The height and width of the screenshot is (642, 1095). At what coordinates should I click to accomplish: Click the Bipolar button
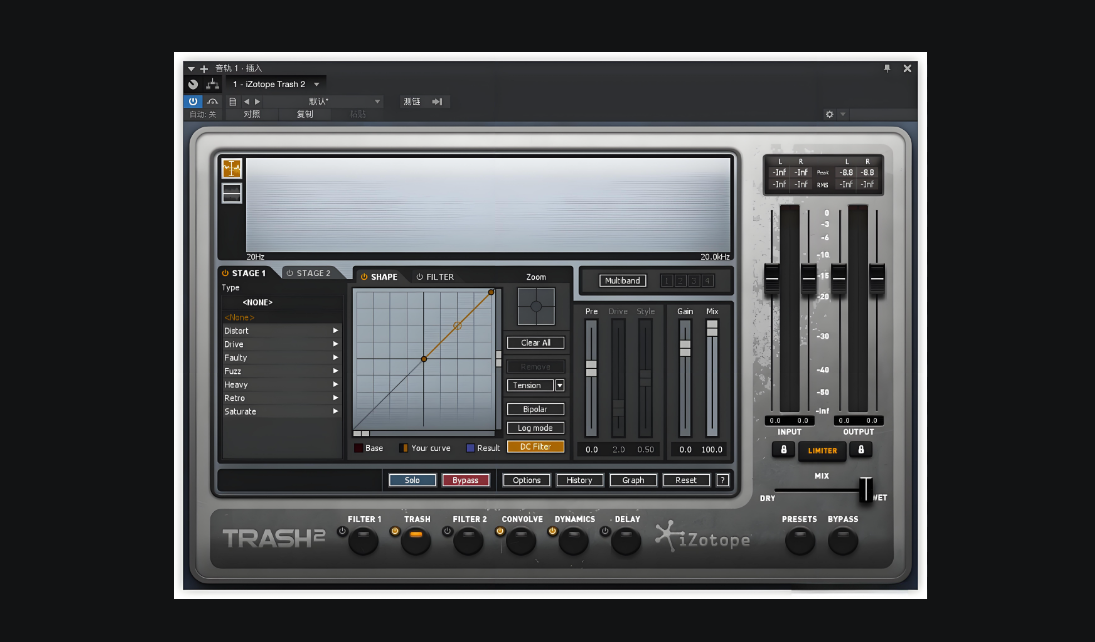[536, 409]
